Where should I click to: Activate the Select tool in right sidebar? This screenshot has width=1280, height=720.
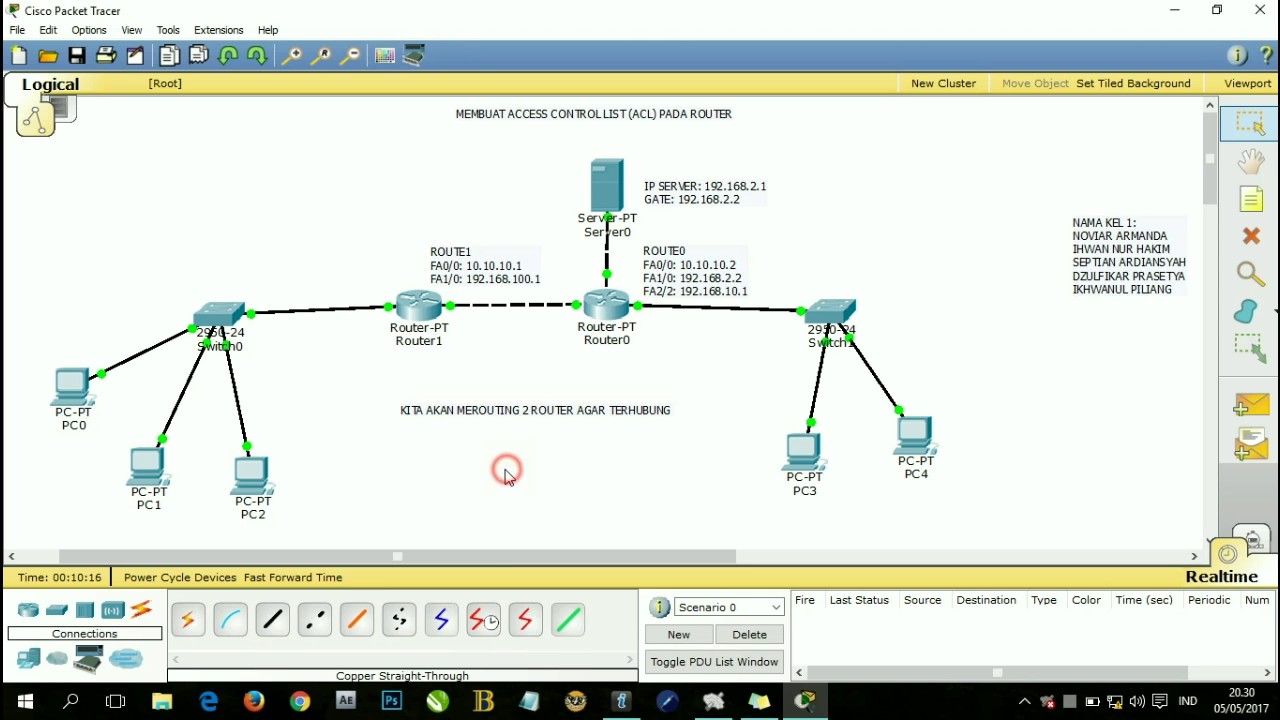point(1250,123)
